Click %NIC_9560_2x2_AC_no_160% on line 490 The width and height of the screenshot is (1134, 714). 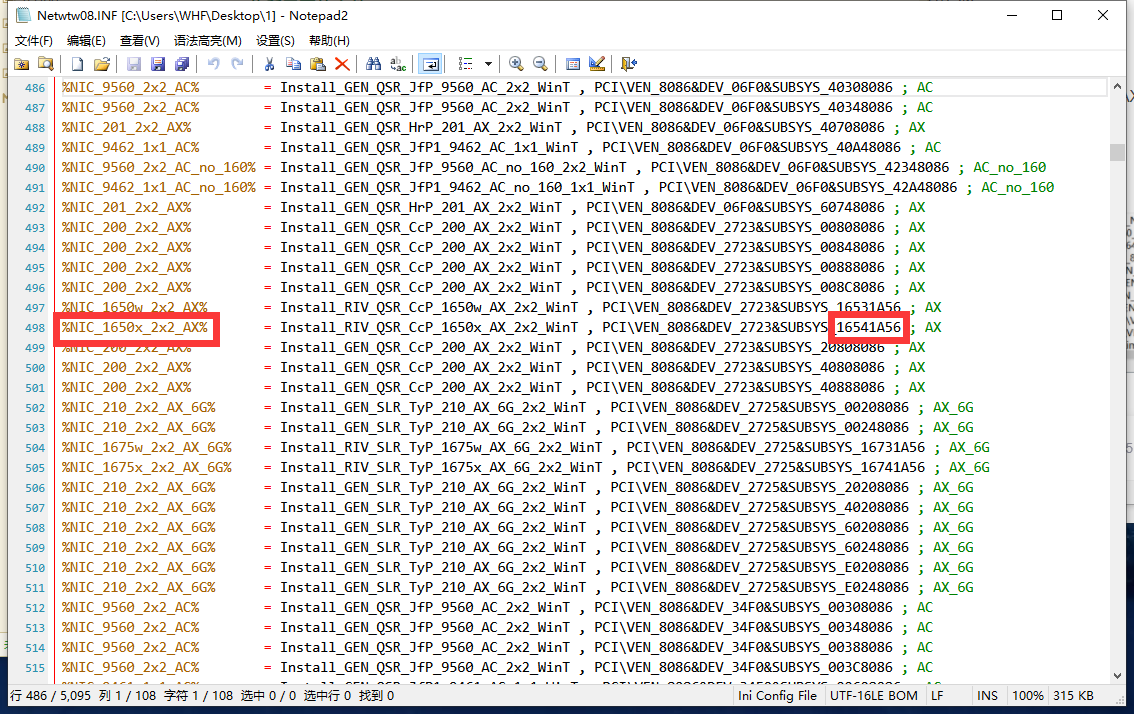click(159, 168)
